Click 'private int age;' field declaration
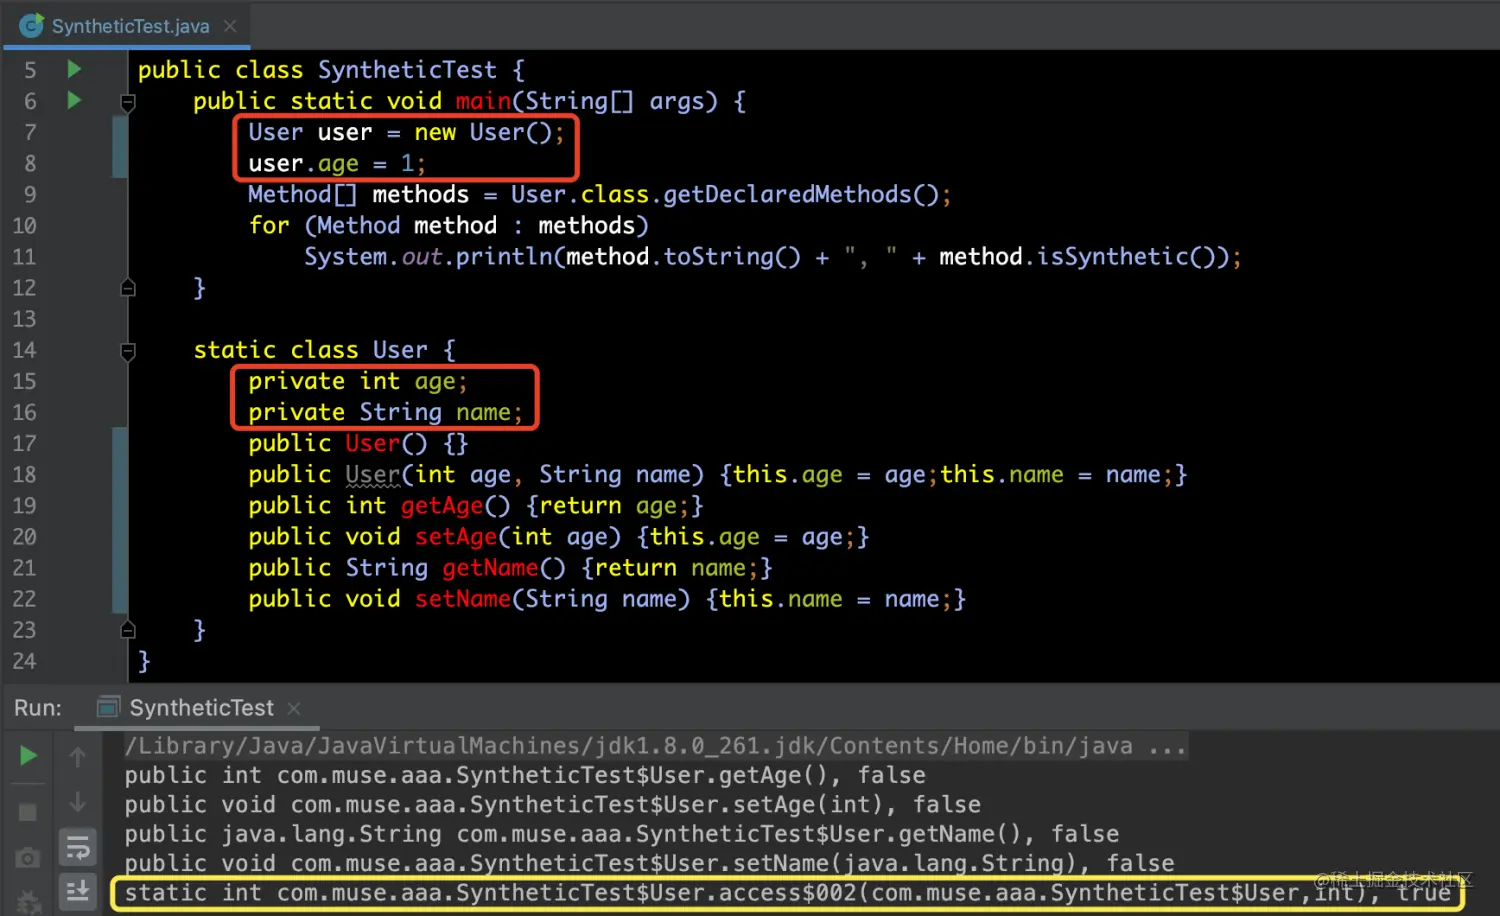This screenshot has height=916, width=1500. pos(357,381)
